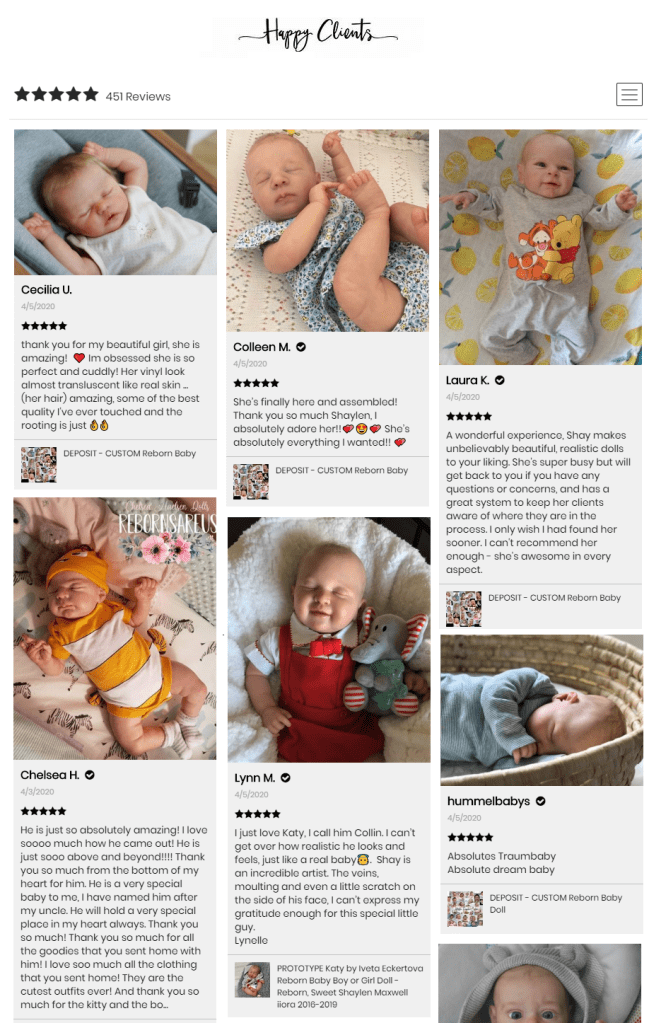Click verified badge next to Laura K.
The height and width of the screenshot is (1023, 649).
click(500, 380)
